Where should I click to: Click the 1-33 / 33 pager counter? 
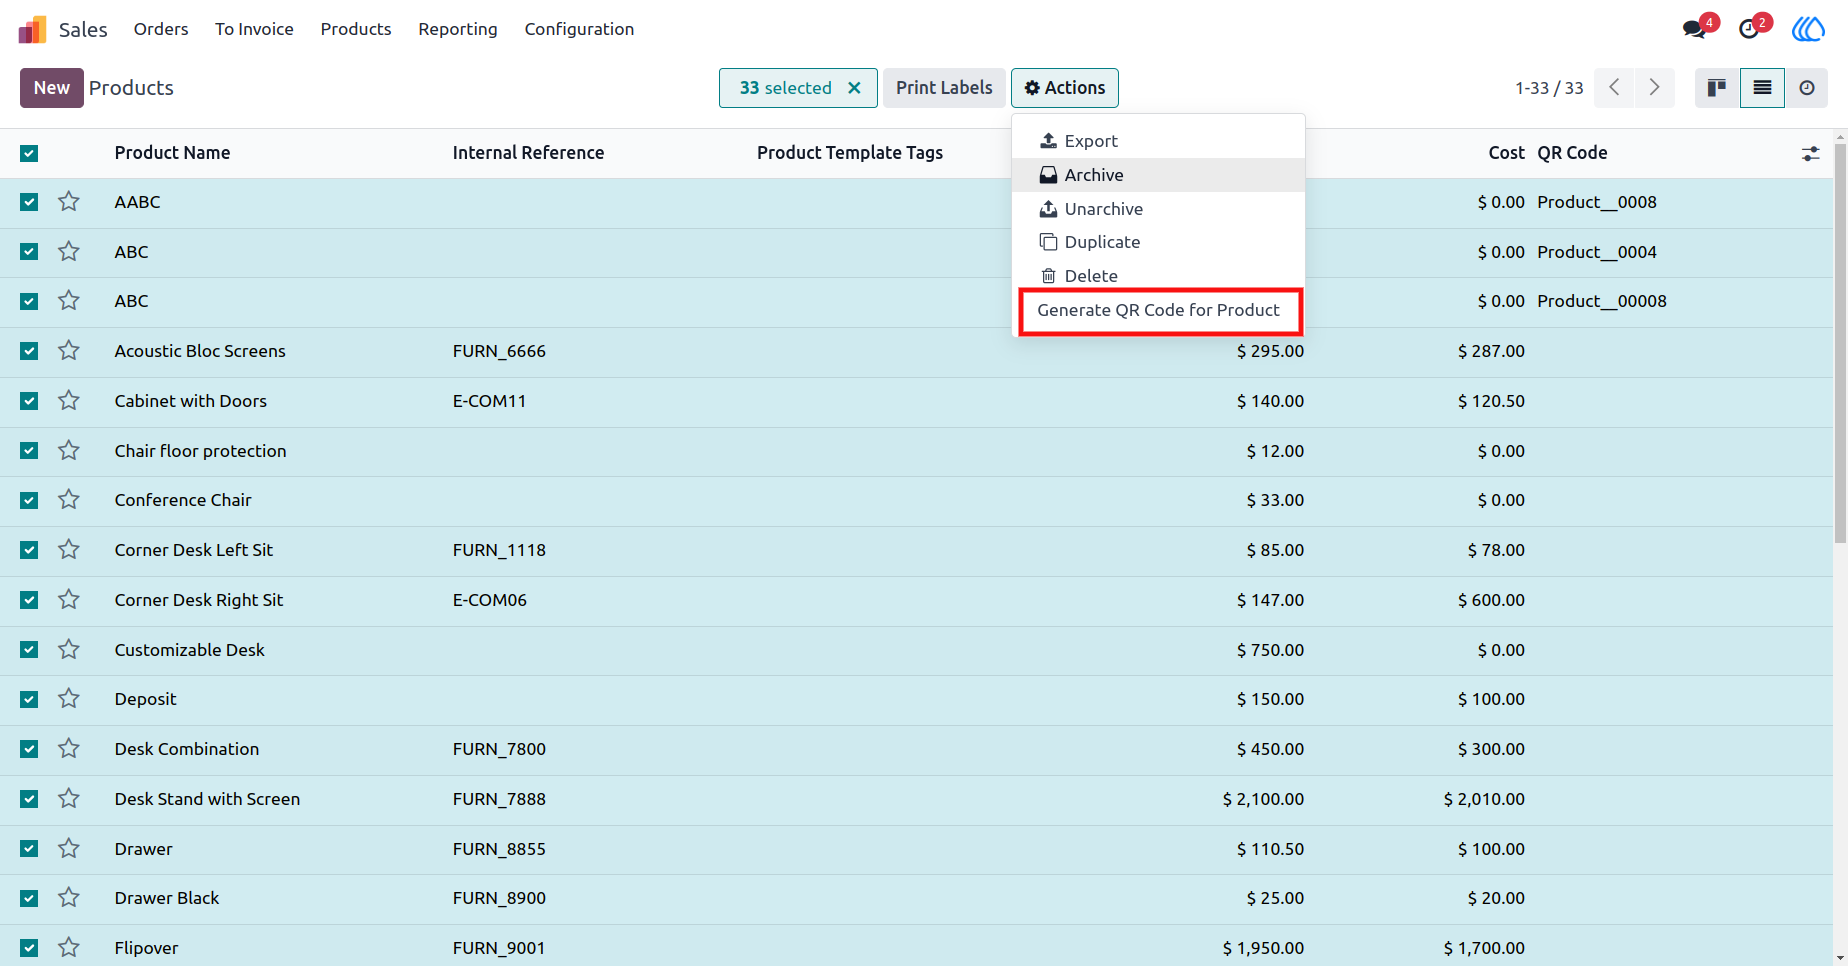pyautogui.click(x=1549, y=88)
